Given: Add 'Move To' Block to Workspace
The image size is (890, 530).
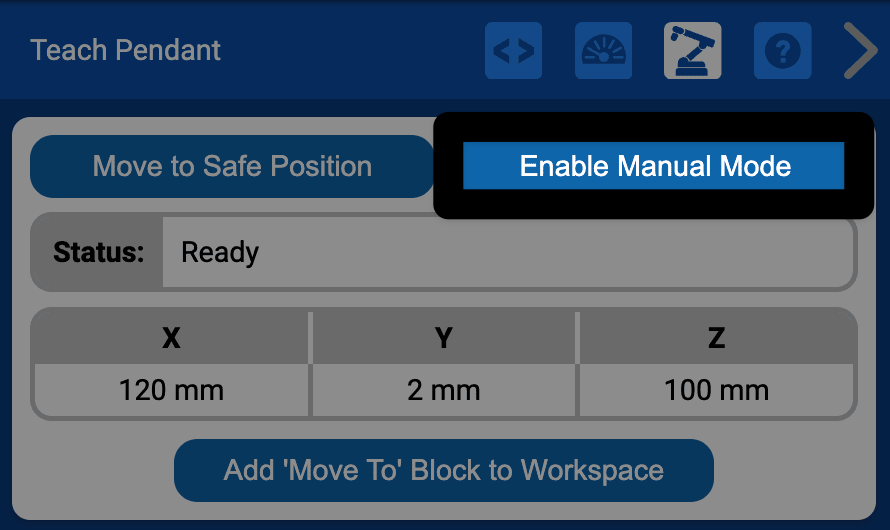Looking at the screenshot, I should (x=443, y=470).
